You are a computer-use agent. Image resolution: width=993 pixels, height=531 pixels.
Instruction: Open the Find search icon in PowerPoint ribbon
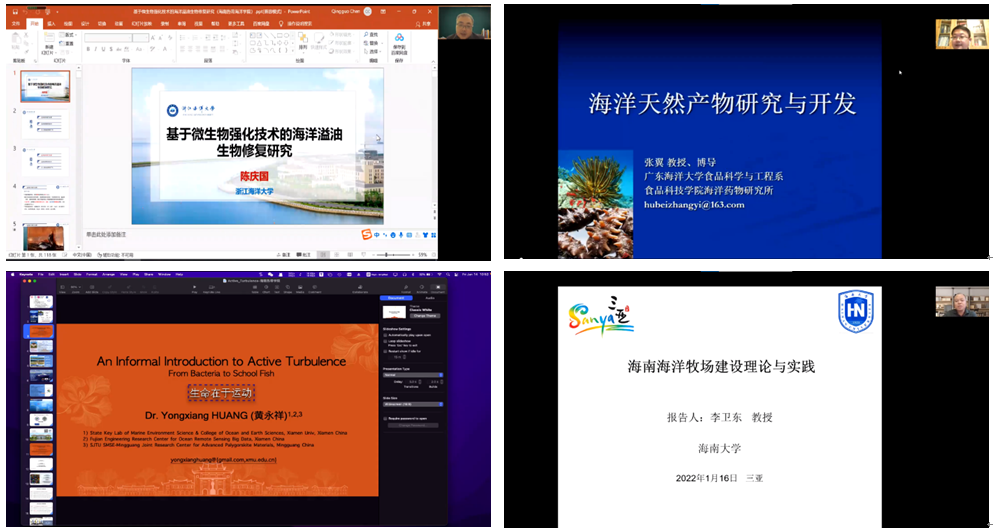pyautogui.click(x=366, y=34)
